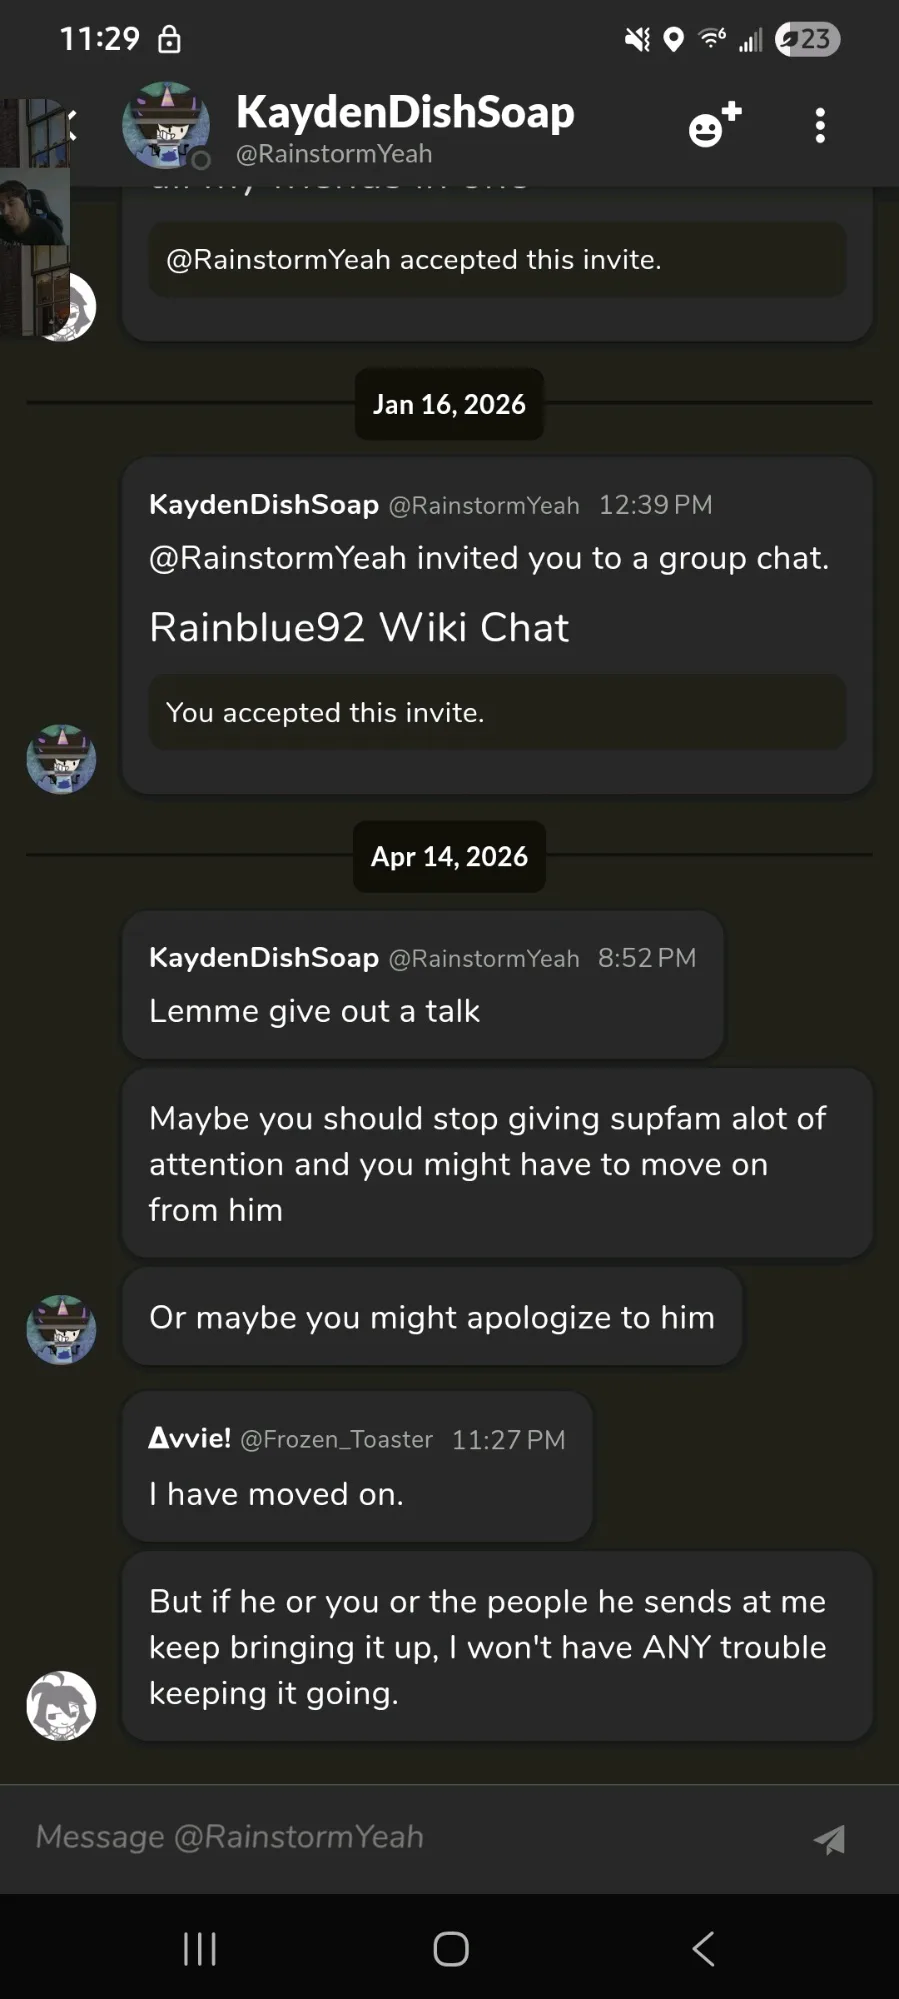
Task: Tap avatar beside Rainblue92 Wiki Chat invite
Action: pos(61,759)
